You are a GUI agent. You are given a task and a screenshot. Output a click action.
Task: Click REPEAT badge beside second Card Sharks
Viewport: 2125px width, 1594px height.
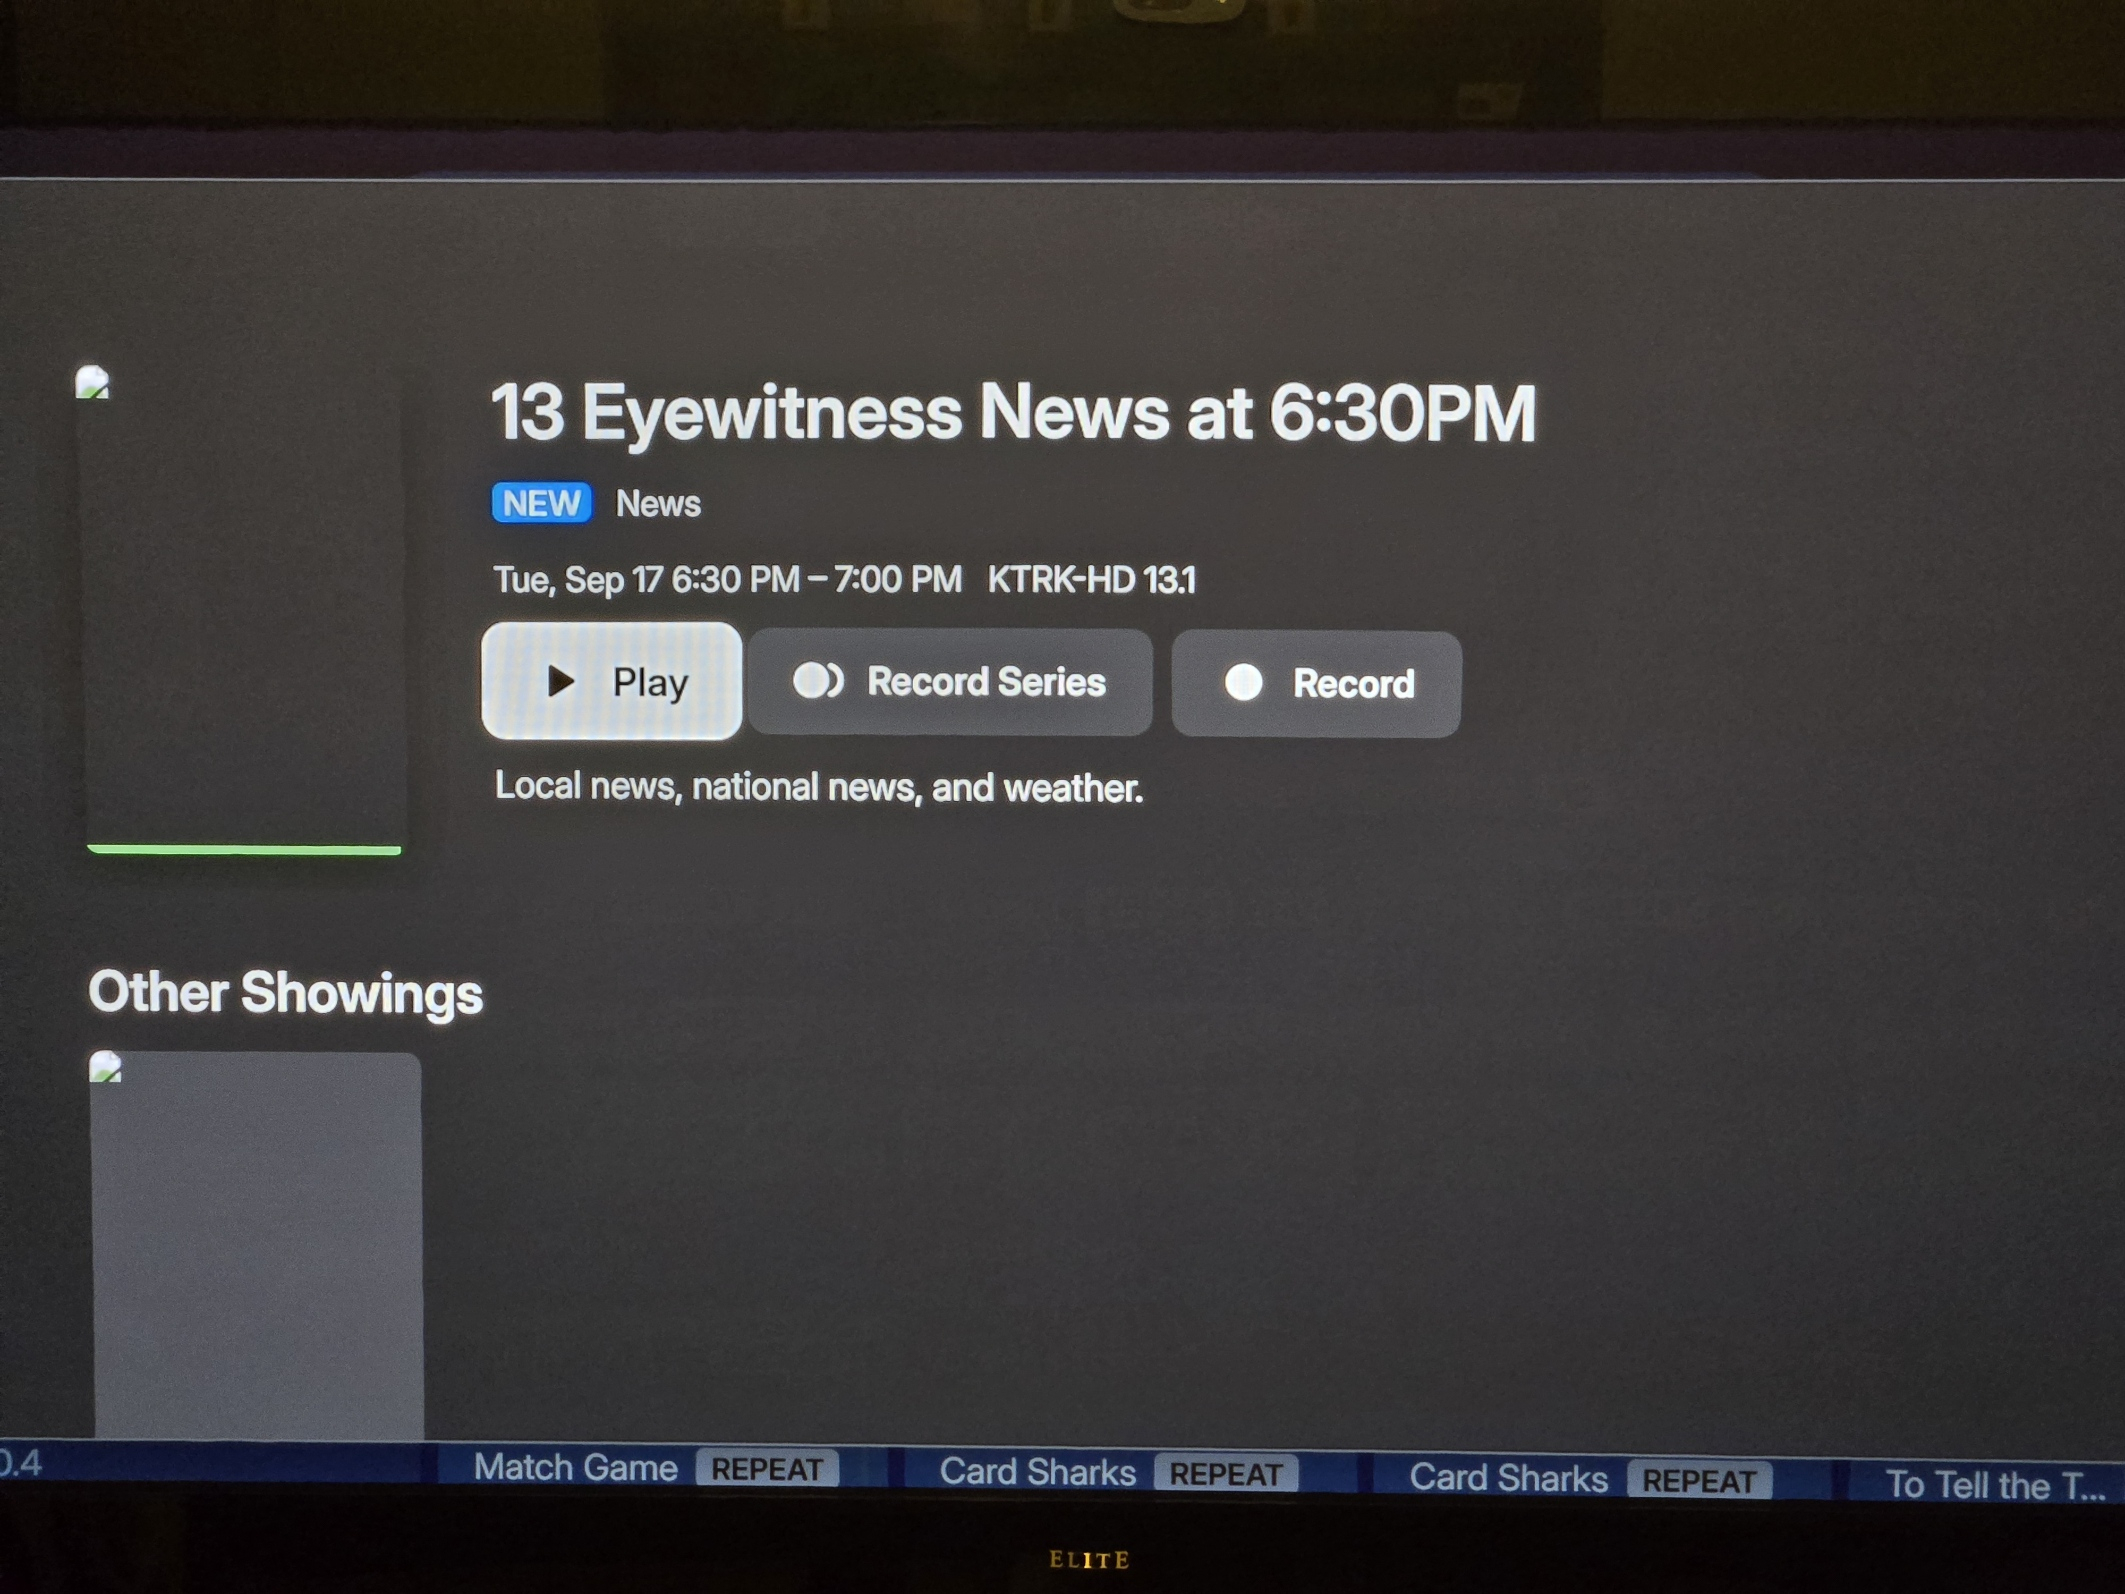tap(1699, 1481)
